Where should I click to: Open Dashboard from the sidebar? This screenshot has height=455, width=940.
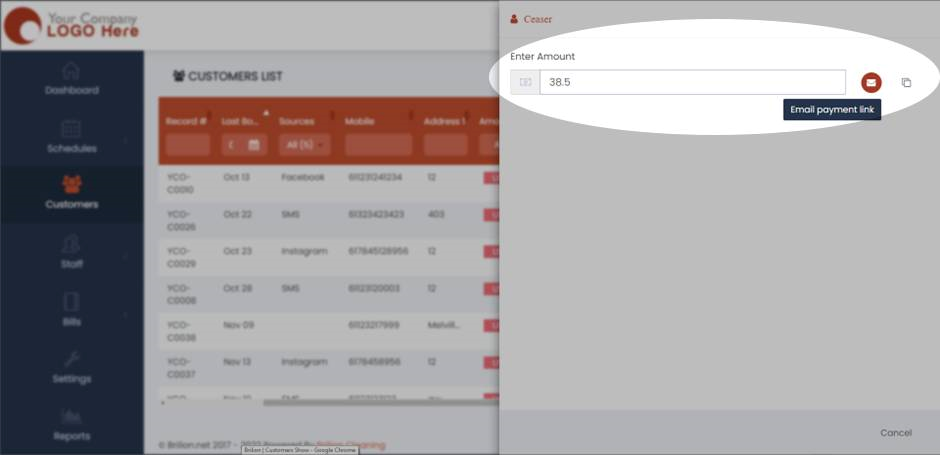pyautogui.click(x=71, y=79)
